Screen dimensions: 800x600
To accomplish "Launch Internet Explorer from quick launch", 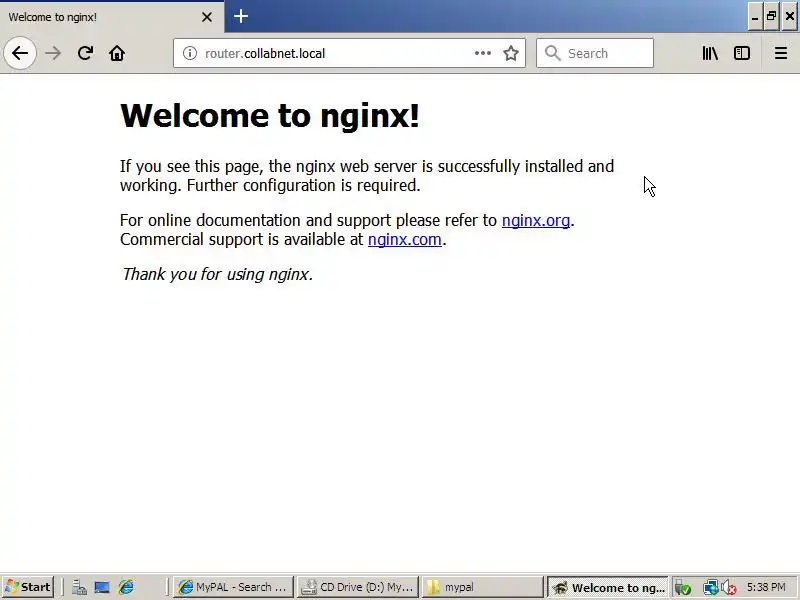I will [126, 587].
